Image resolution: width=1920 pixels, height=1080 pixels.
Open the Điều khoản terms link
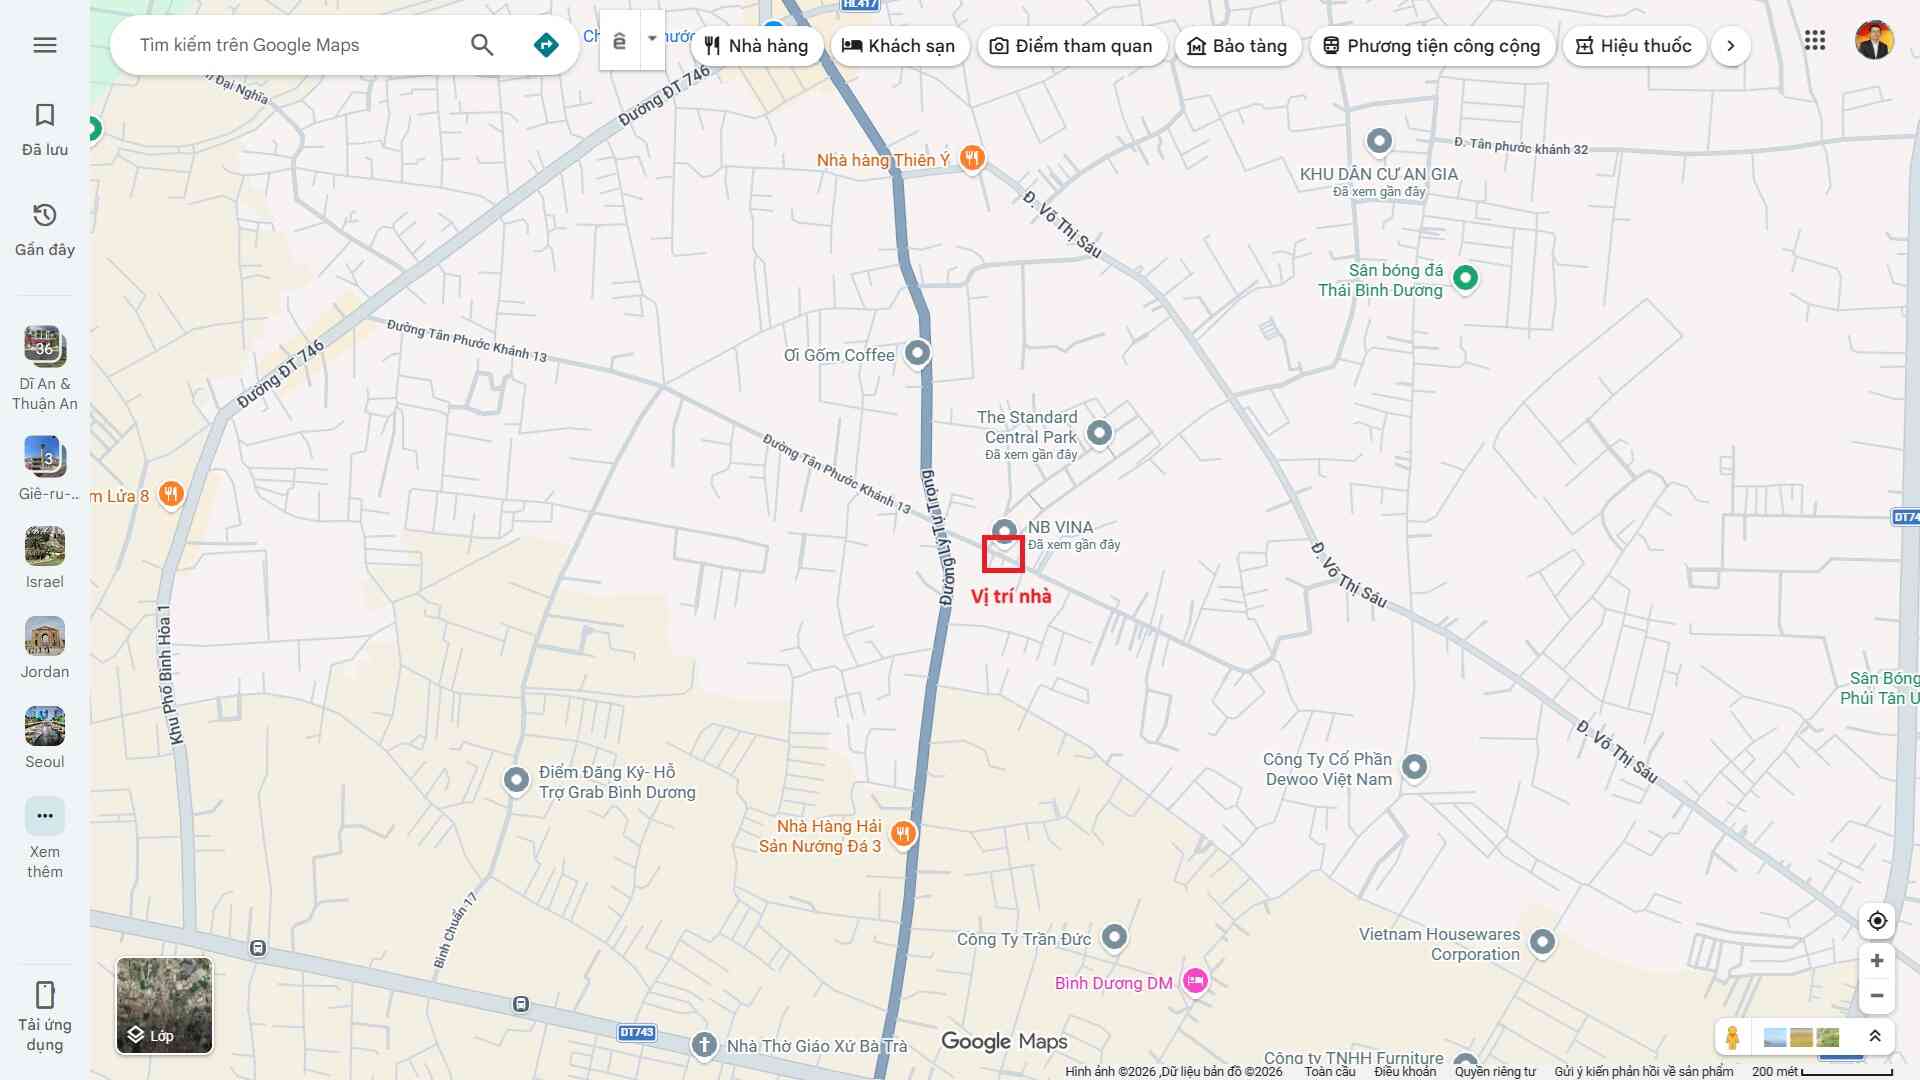(x=1405, y=1072)
